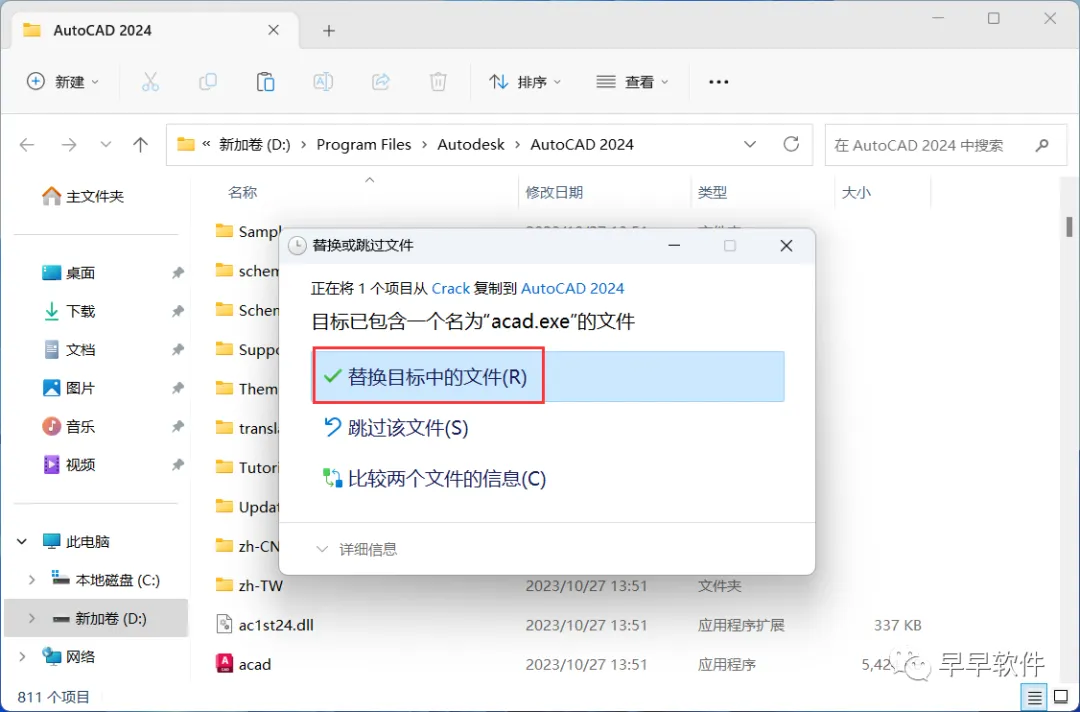
Task: Click the Delete trash icon
Action: coord(438,82)
